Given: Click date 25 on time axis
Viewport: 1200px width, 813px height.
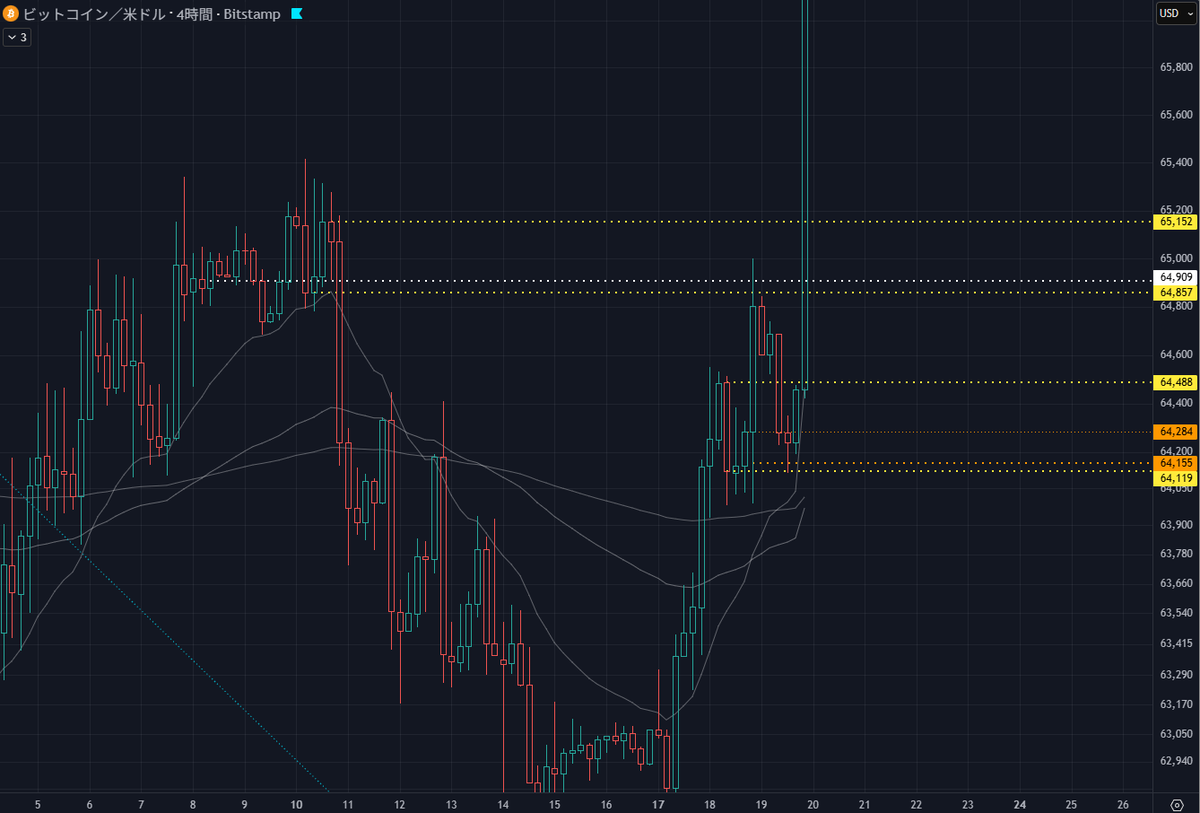Looking at the screenshot, I should pos(1072,803).
